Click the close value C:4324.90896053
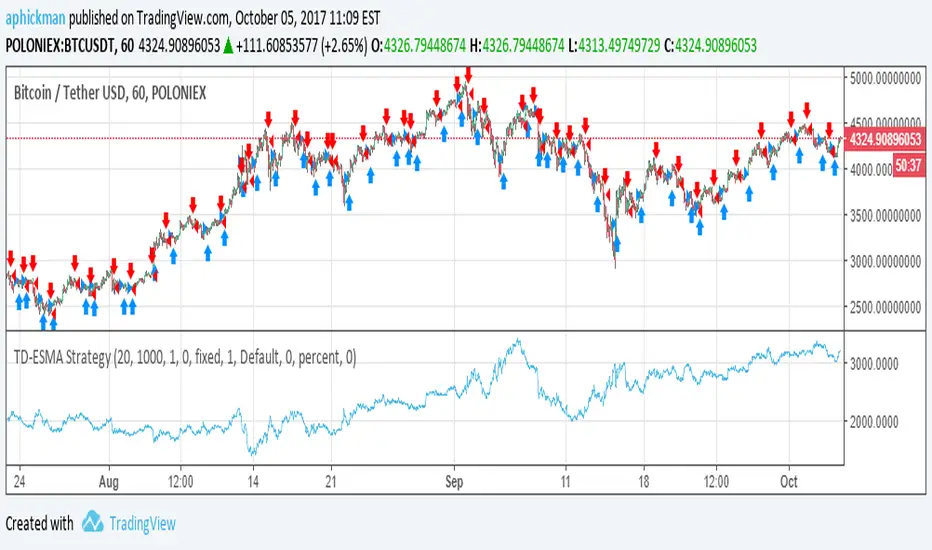The height and width of the screenshot is (550, 932). point(710,46)
